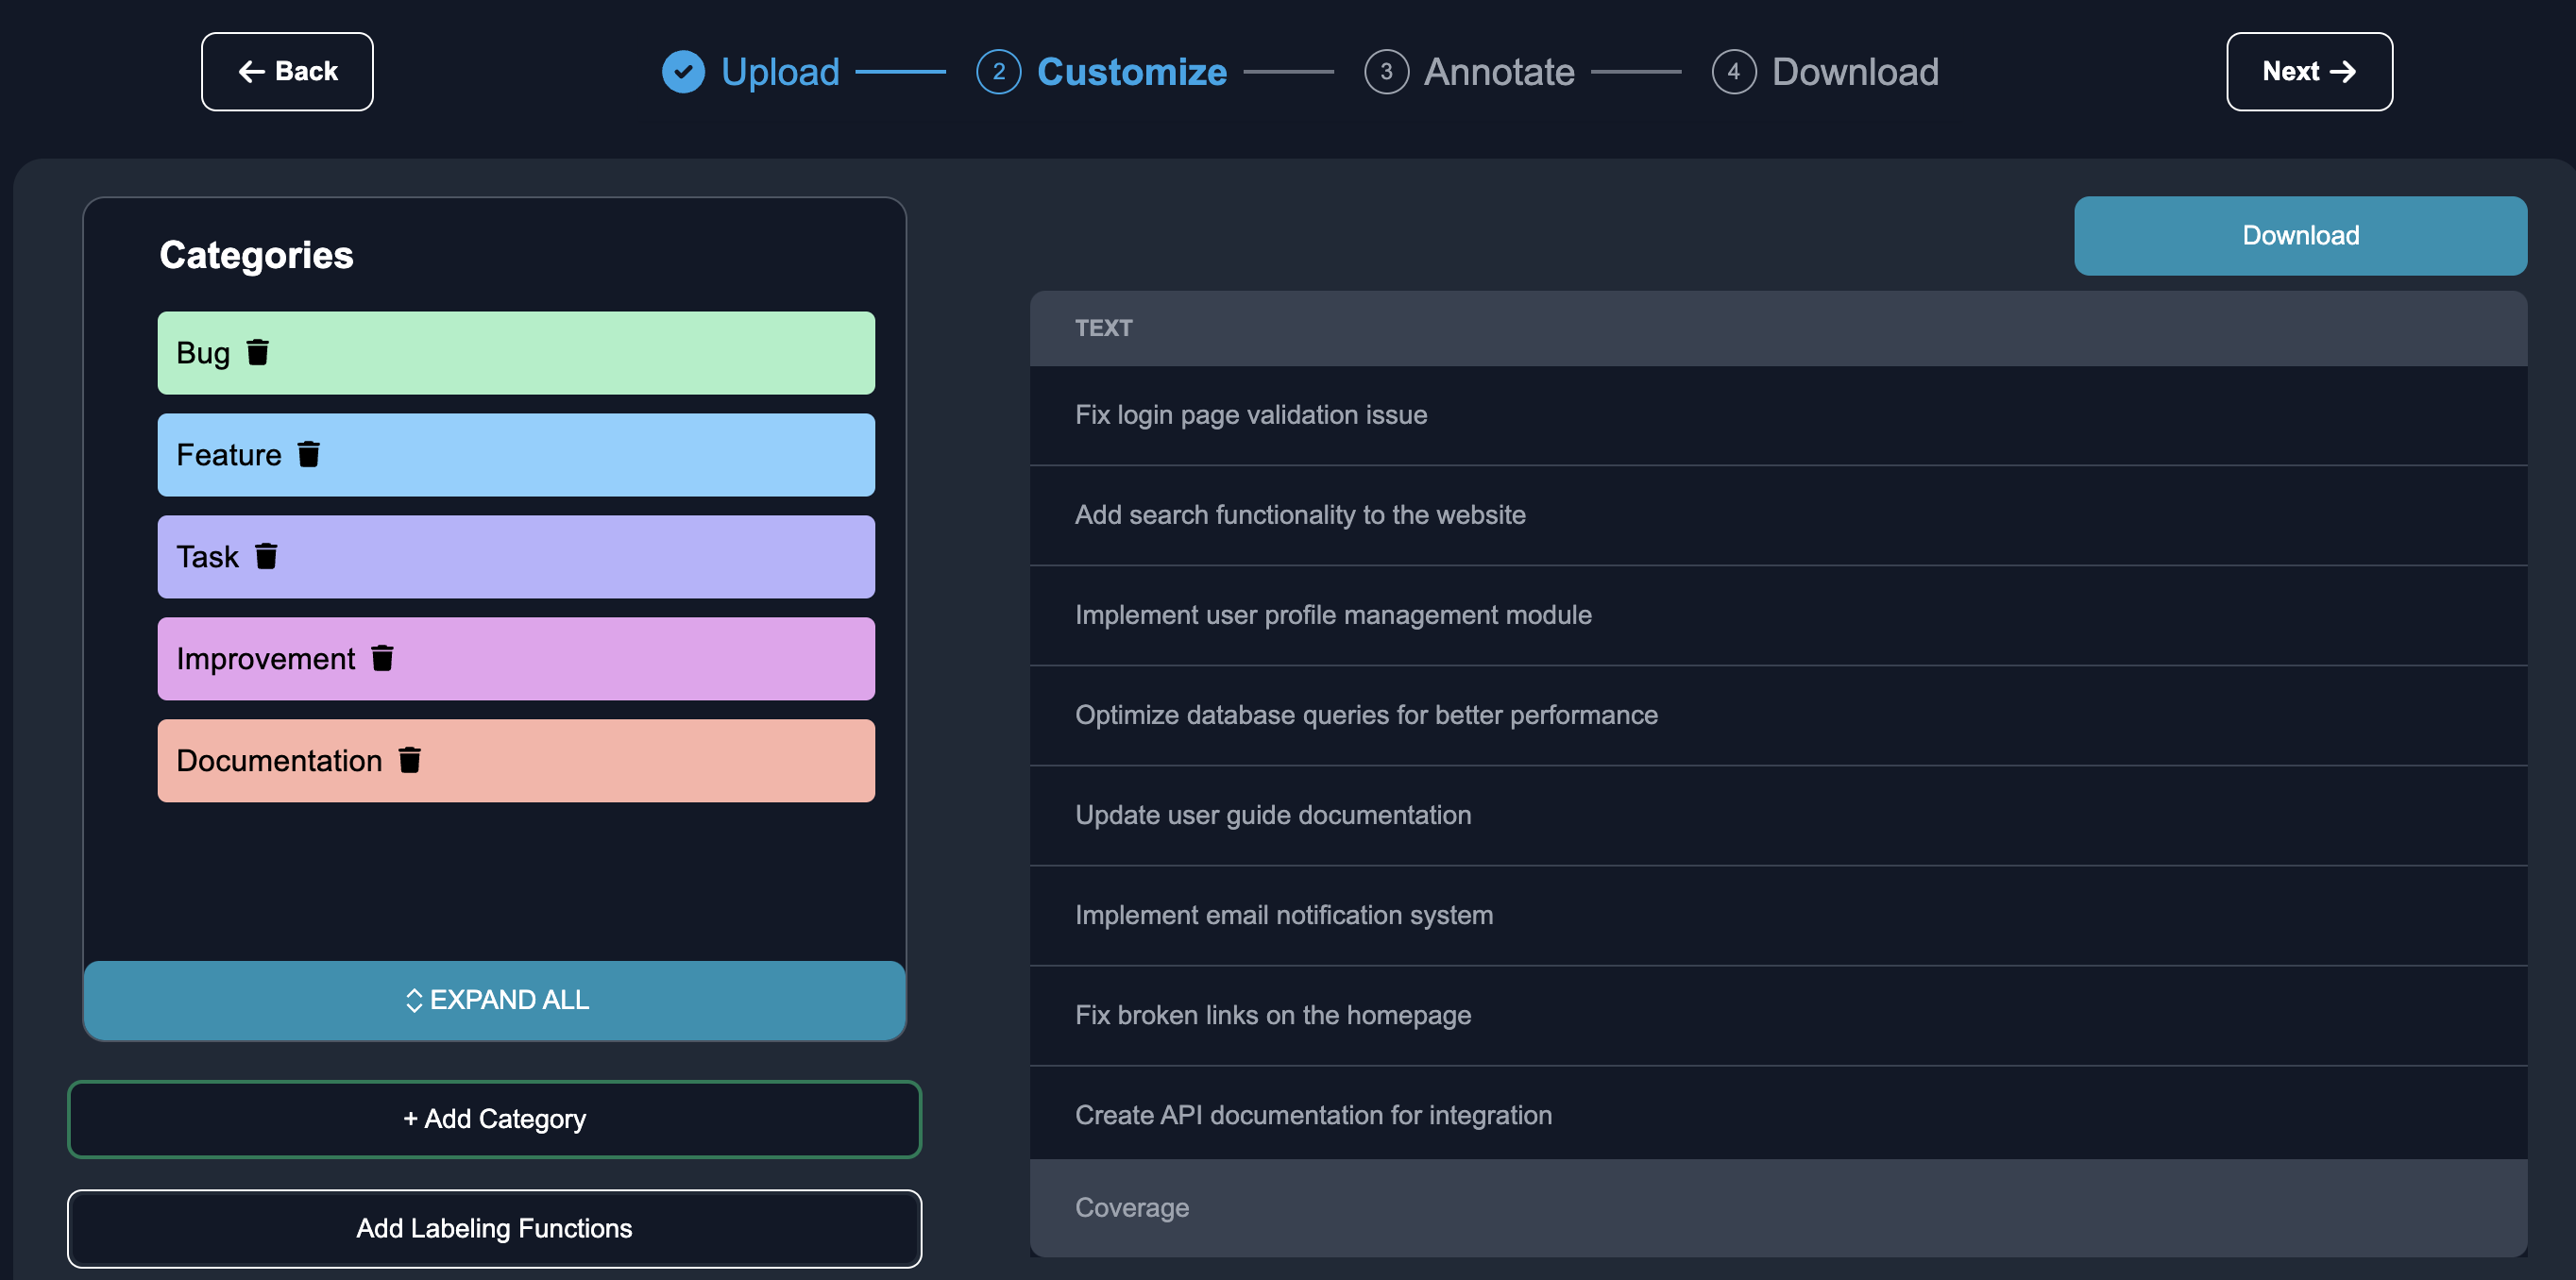Click the delete icon on Task category
This screenshot has width=2576, height=1280.
click(269, 557)
